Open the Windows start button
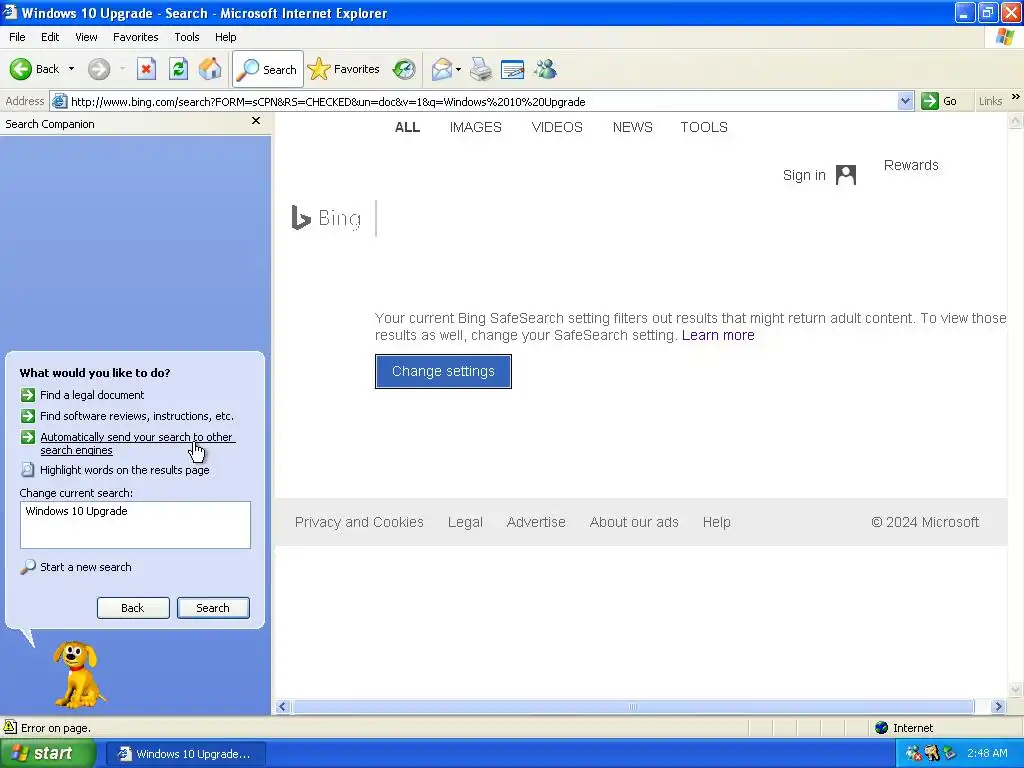The width and height of the screenshot is (1024, 768). [x=47, y=754]
